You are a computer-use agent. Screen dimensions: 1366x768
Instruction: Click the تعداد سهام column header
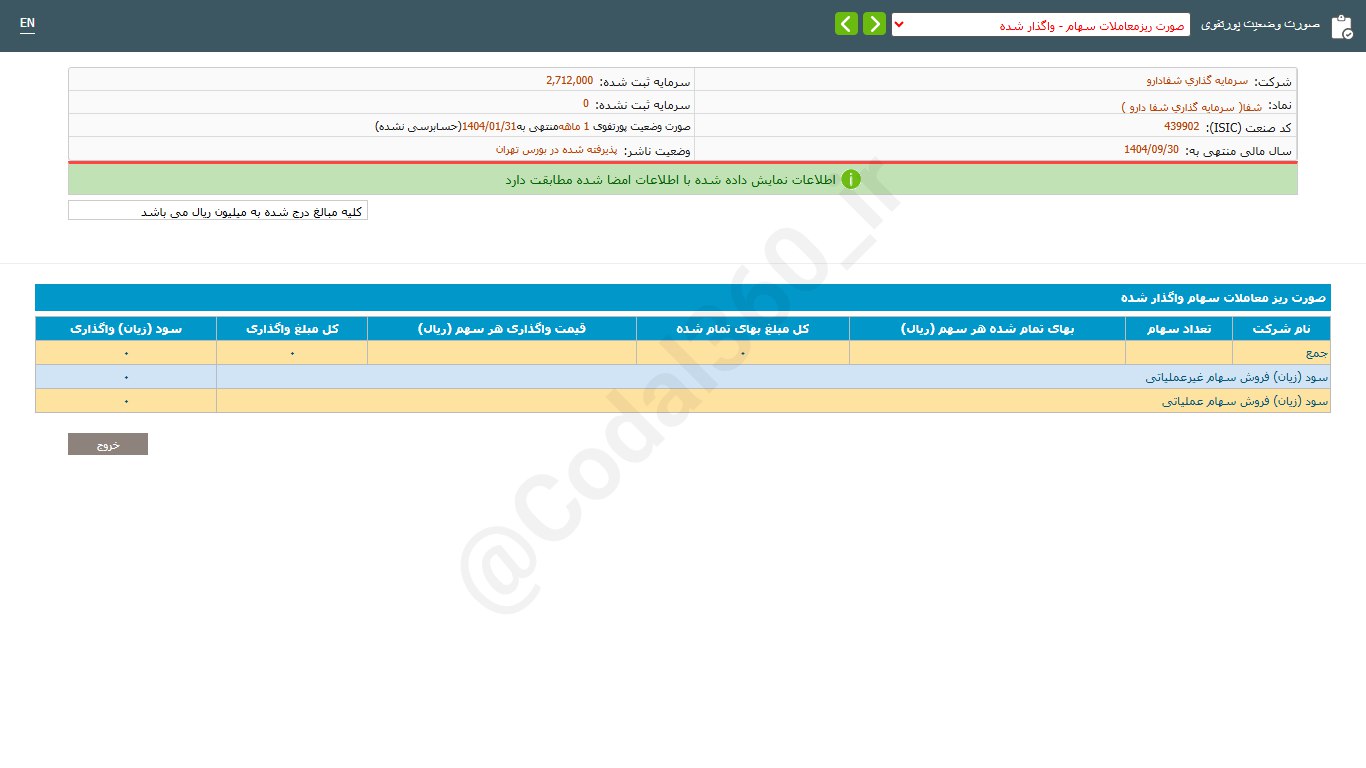click(x=1178, y=329)
